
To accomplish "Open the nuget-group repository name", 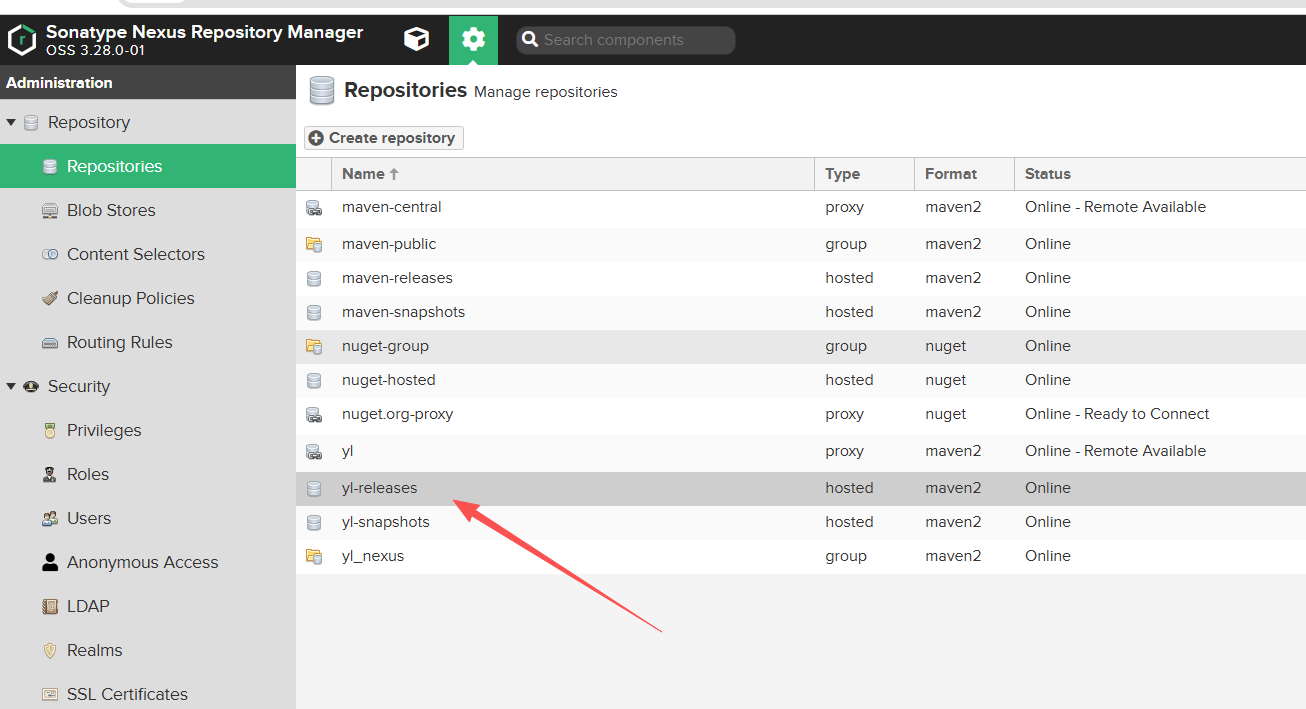I will [385, 346].
